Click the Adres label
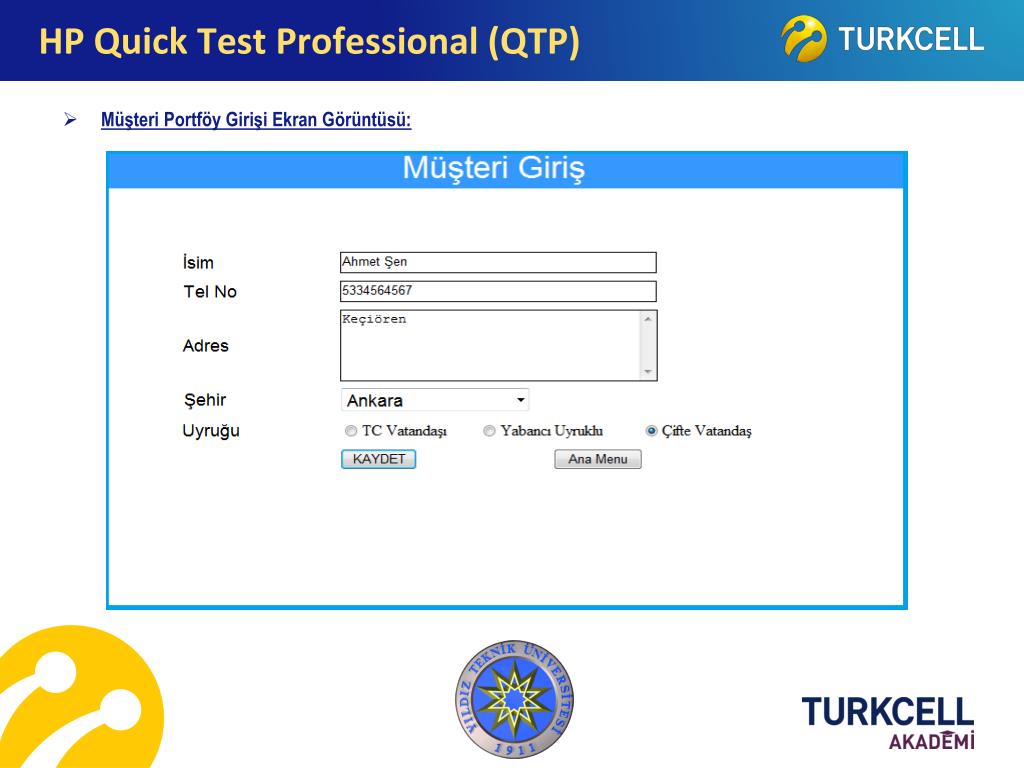This screenshot has width=1024, height=768. (x=206, y=345)
